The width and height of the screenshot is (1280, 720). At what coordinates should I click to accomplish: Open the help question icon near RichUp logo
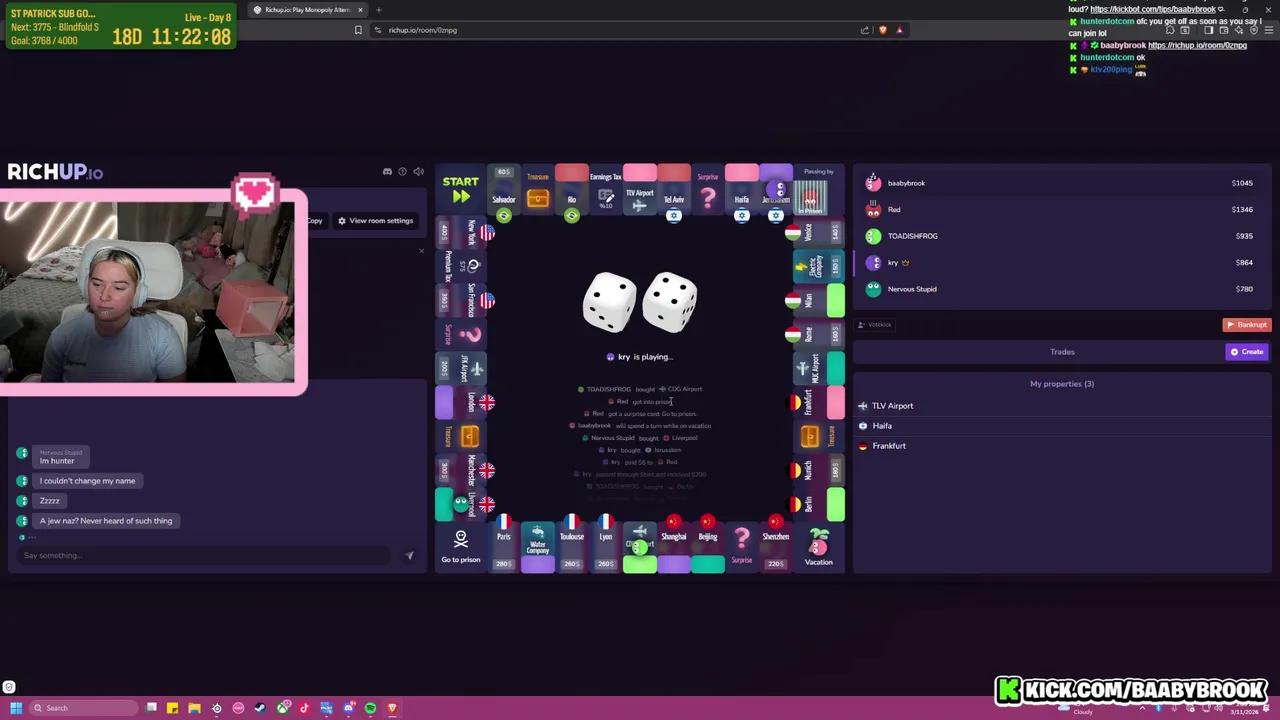(x=403, y=172)
